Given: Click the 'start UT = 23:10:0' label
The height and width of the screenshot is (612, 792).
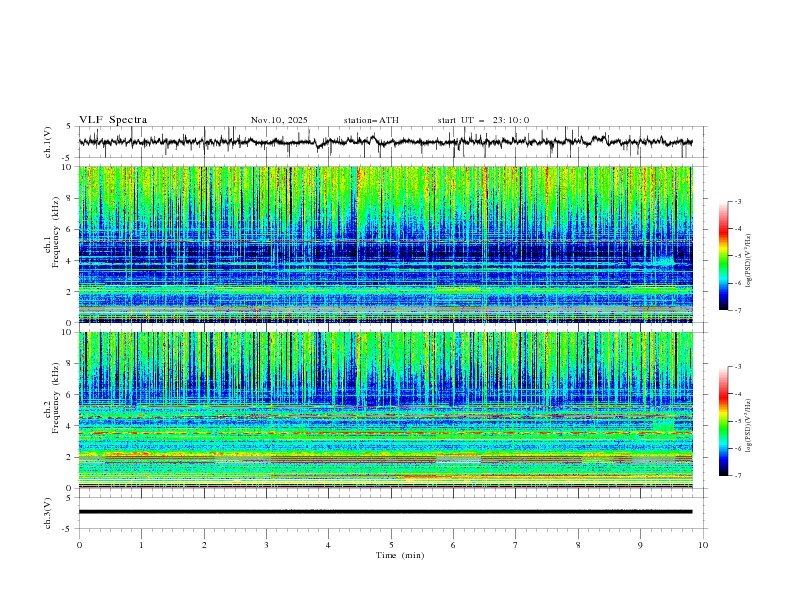Looking at the screenshot, I should coord(483,120).
